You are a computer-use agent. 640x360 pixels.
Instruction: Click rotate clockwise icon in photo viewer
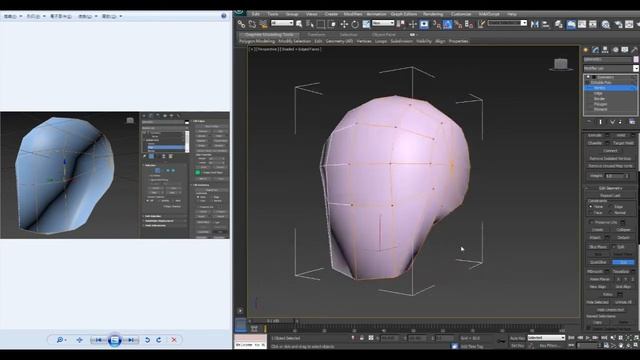[159, 340]
